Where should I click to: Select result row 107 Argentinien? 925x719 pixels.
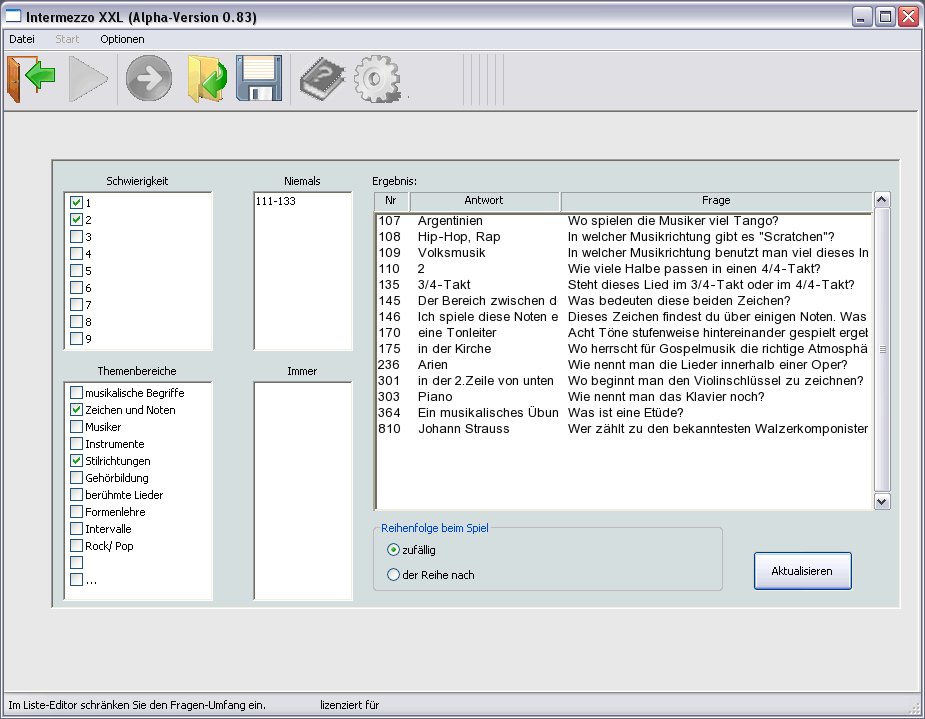point(623,221)
